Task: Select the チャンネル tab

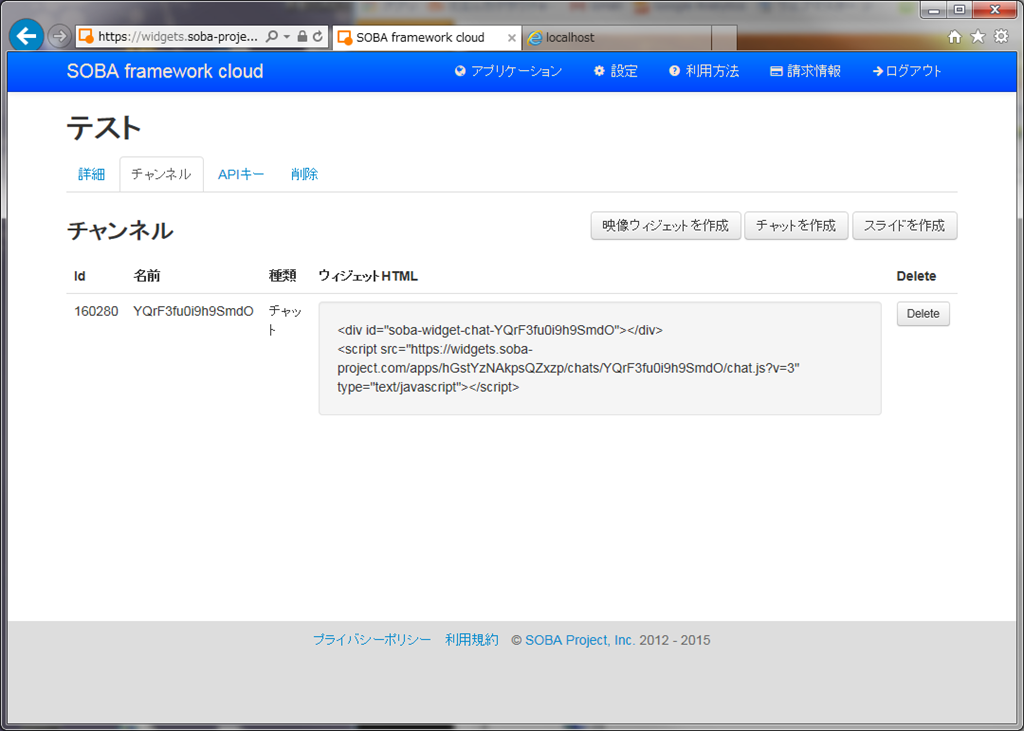Action: point(161,174)
